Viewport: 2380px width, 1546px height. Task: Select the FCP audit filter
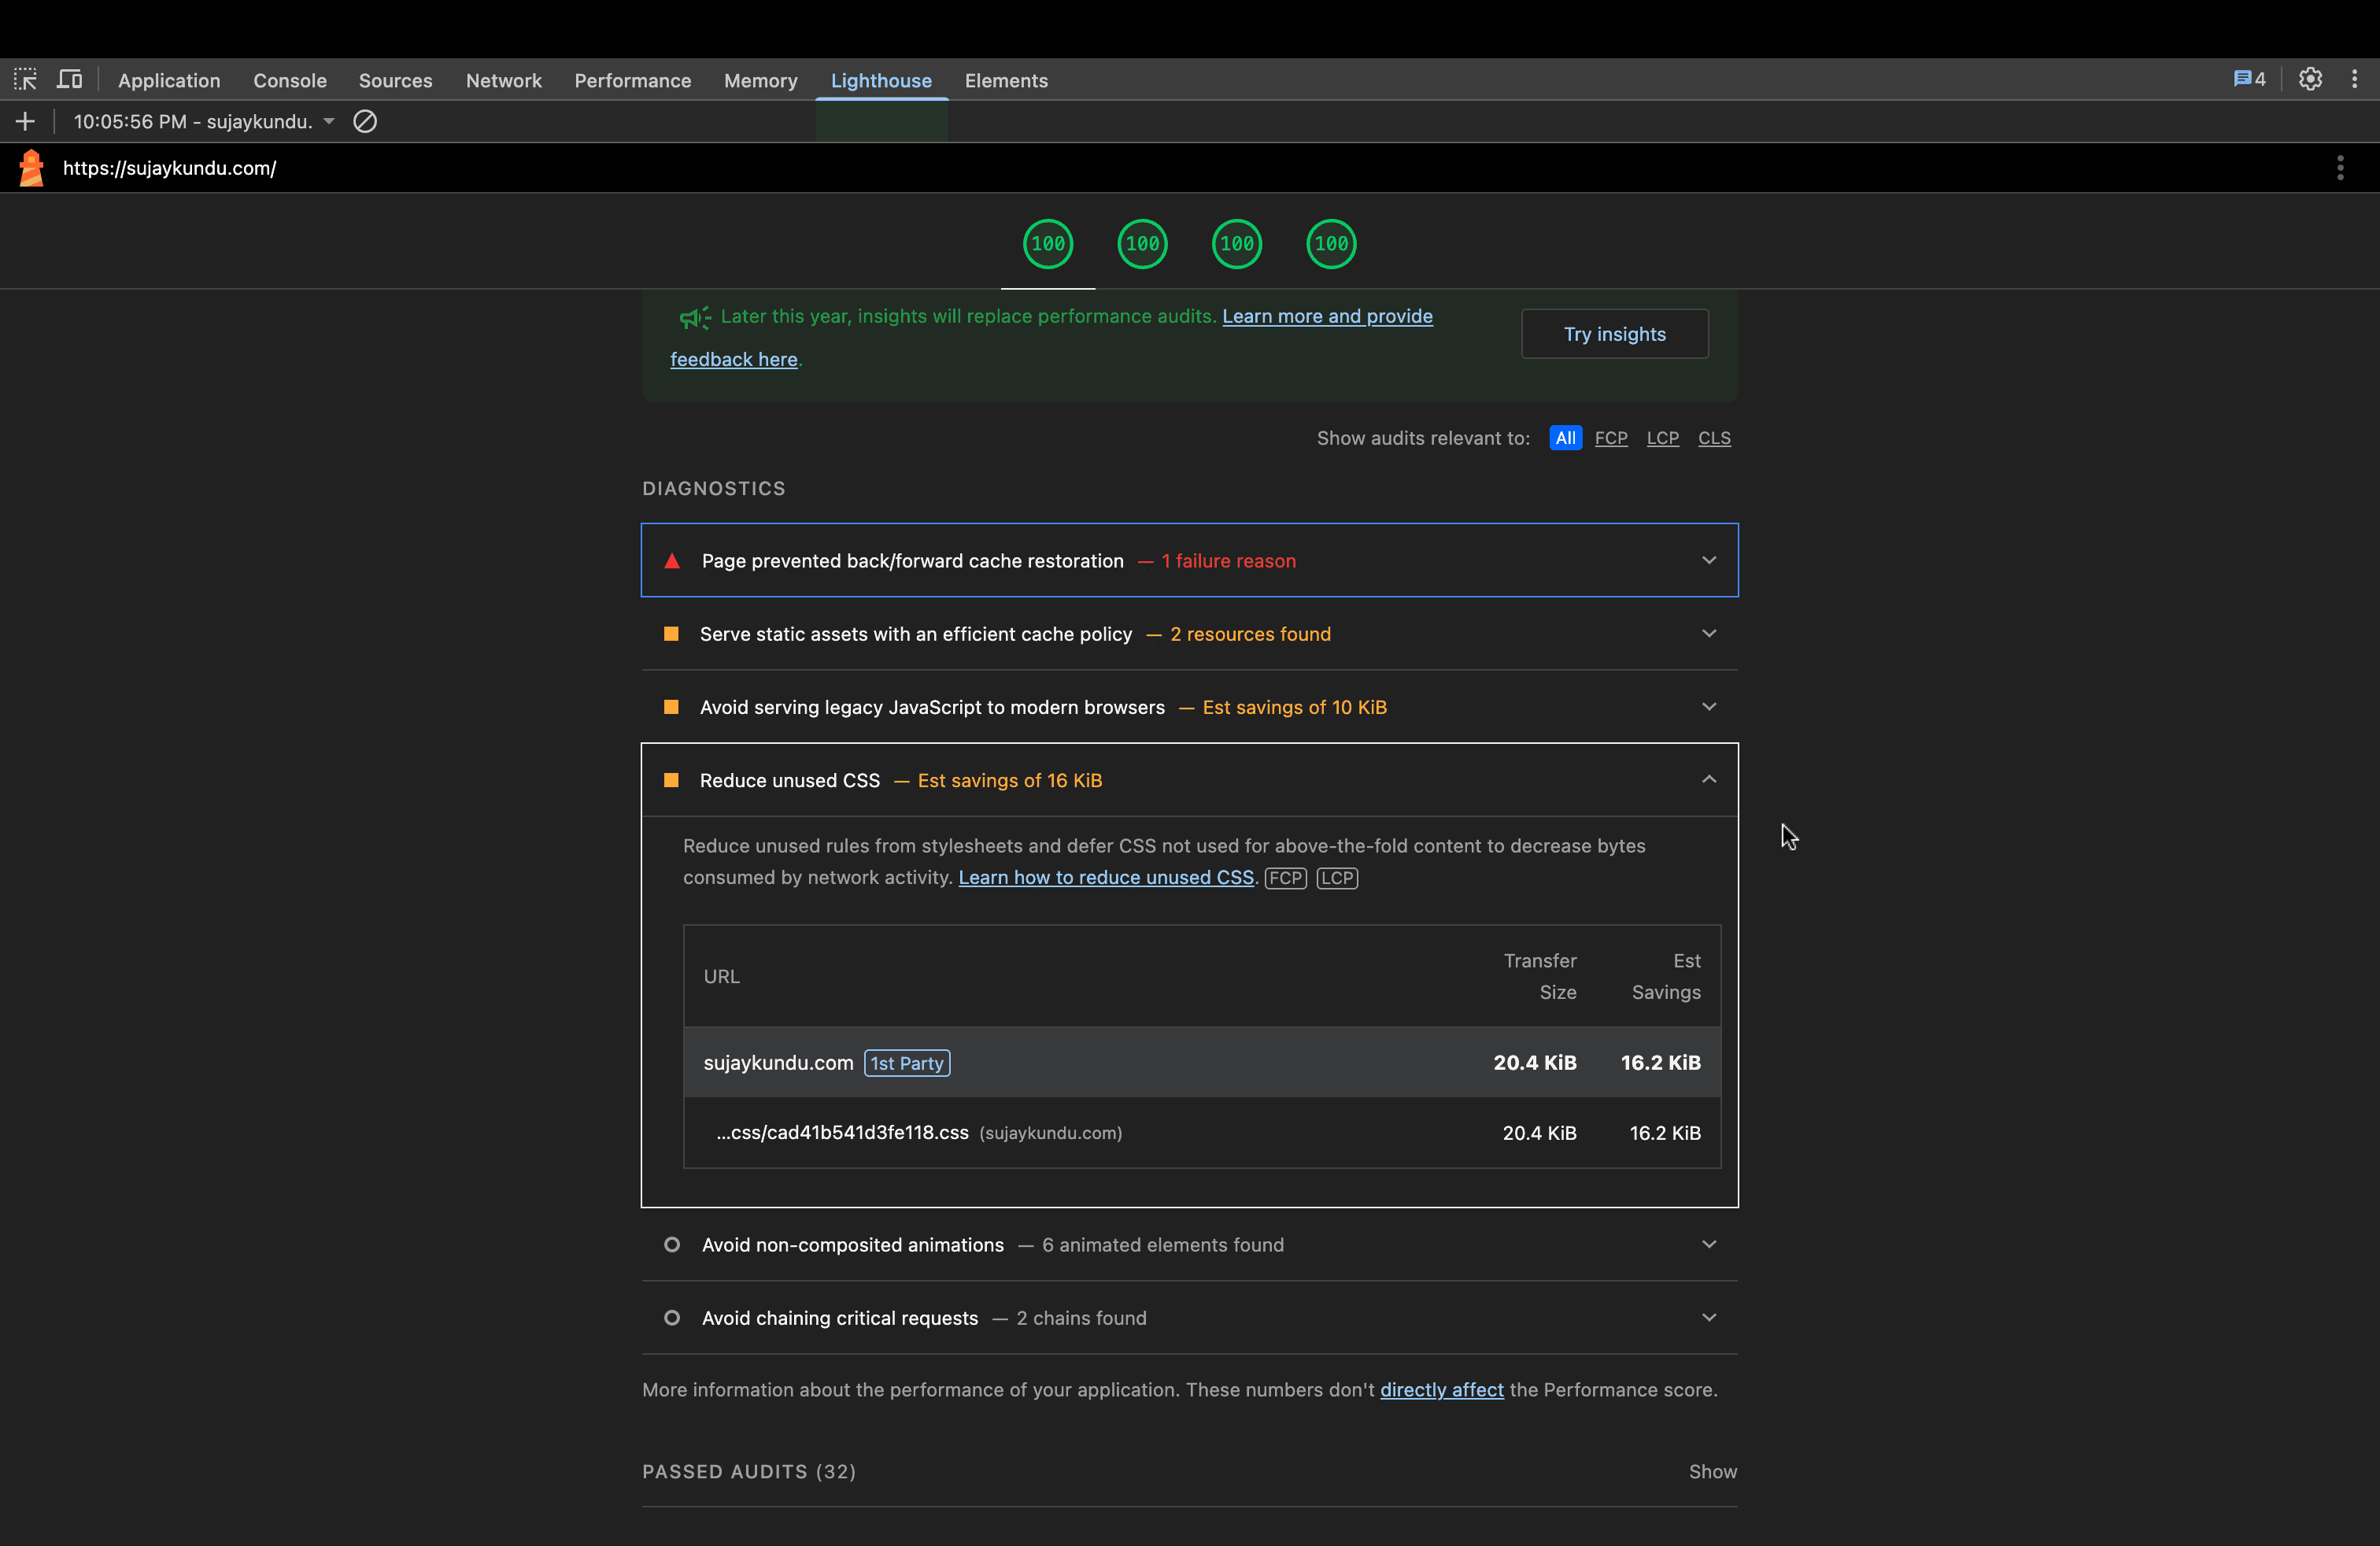(1610, 438)
